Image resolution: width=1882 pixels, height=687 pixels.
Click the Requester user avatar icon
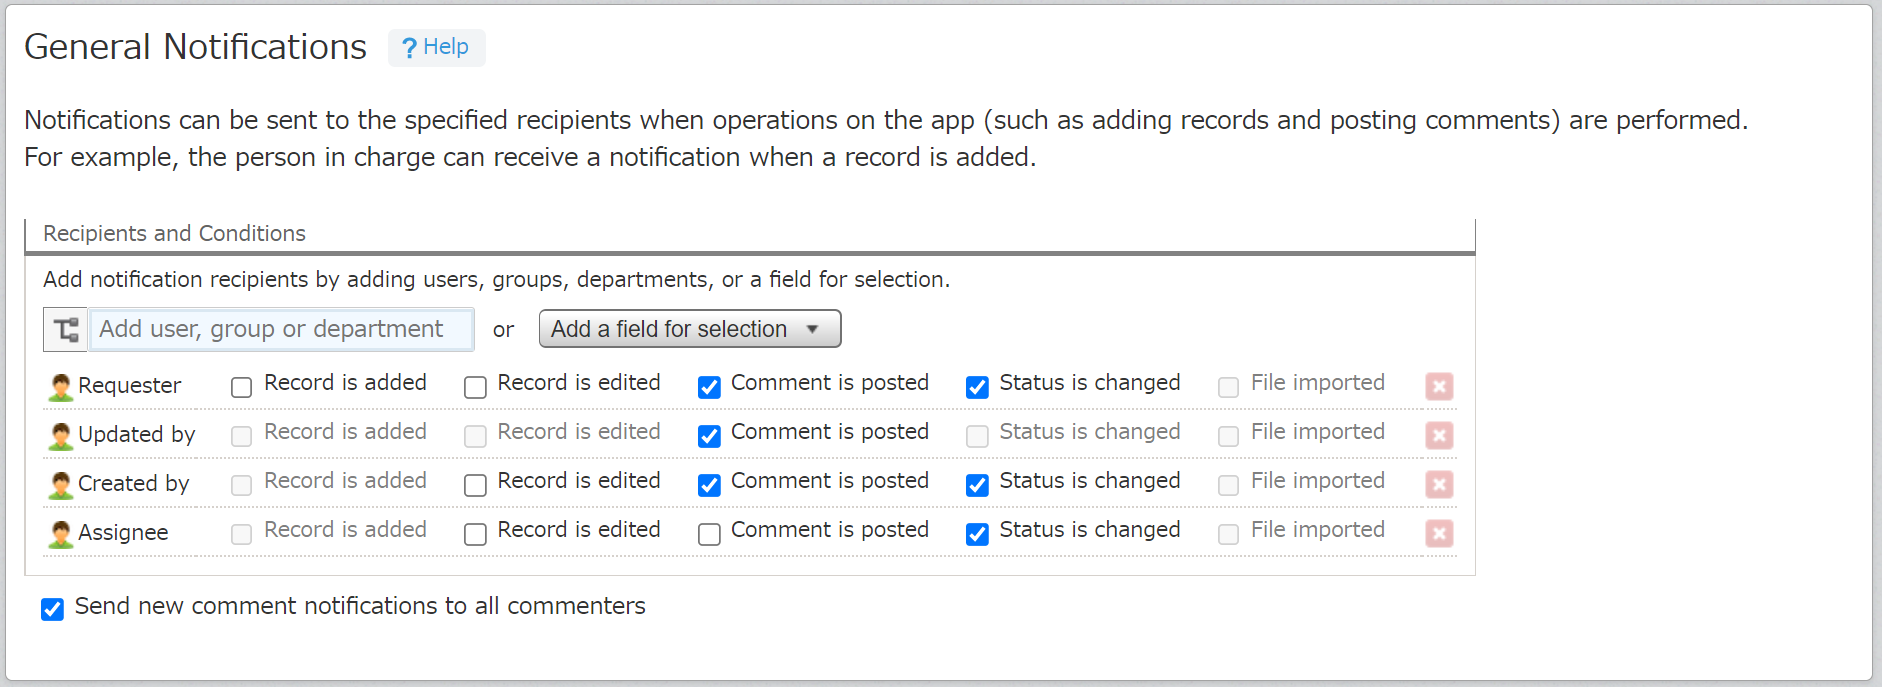[61, 387]
